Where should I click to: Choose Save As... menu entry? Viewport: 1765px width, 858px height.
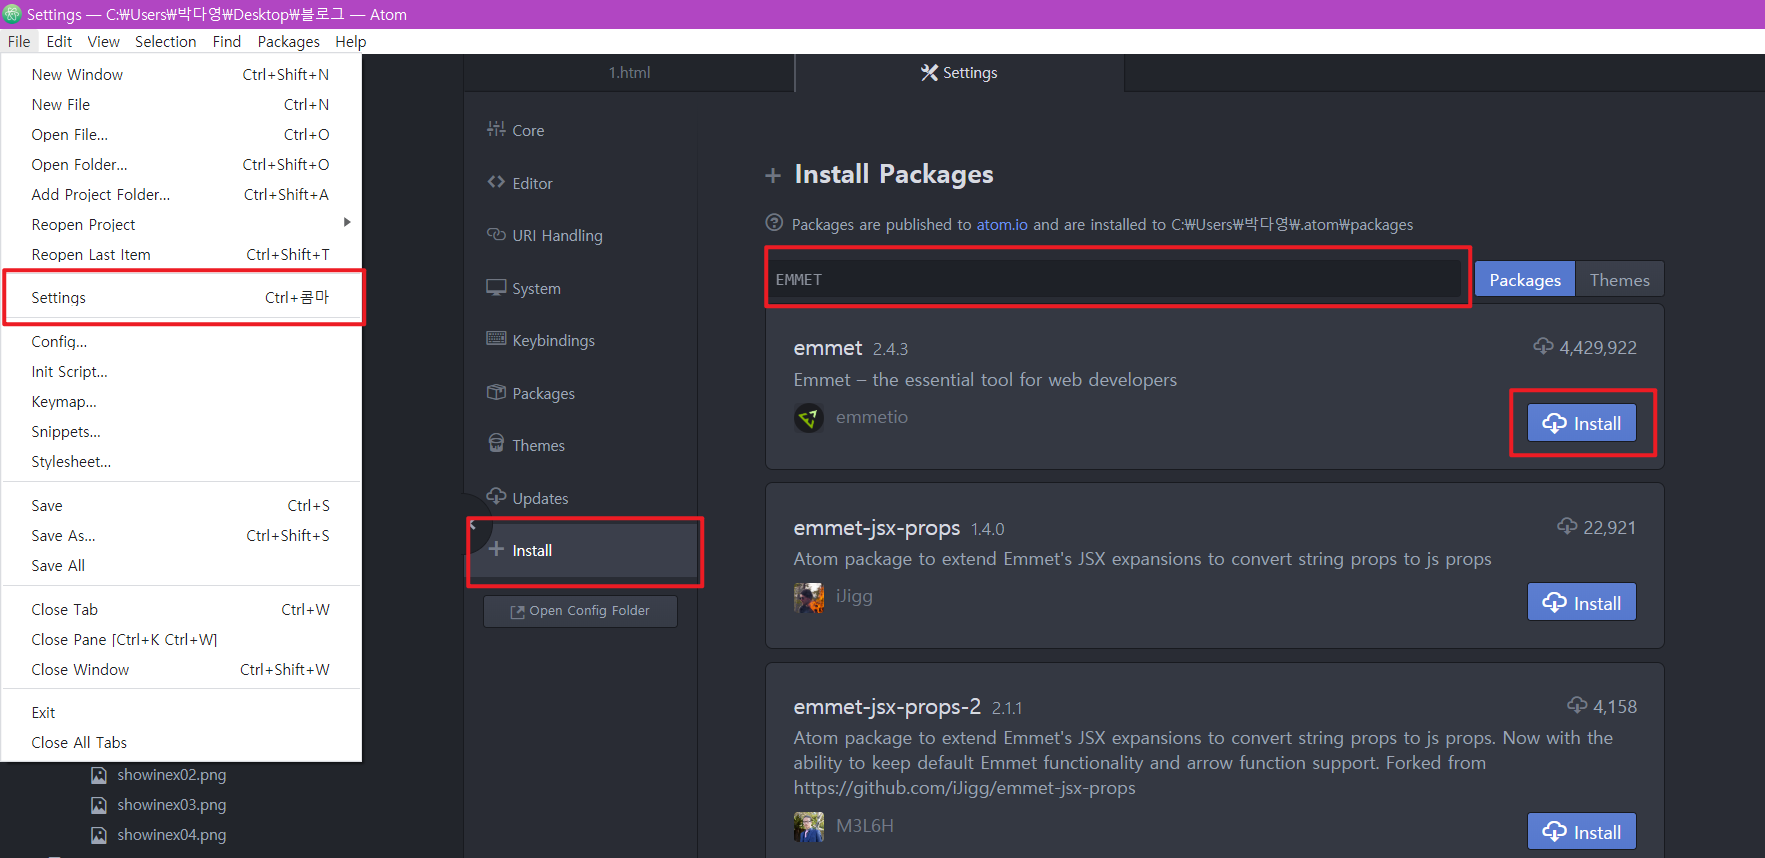181,535
